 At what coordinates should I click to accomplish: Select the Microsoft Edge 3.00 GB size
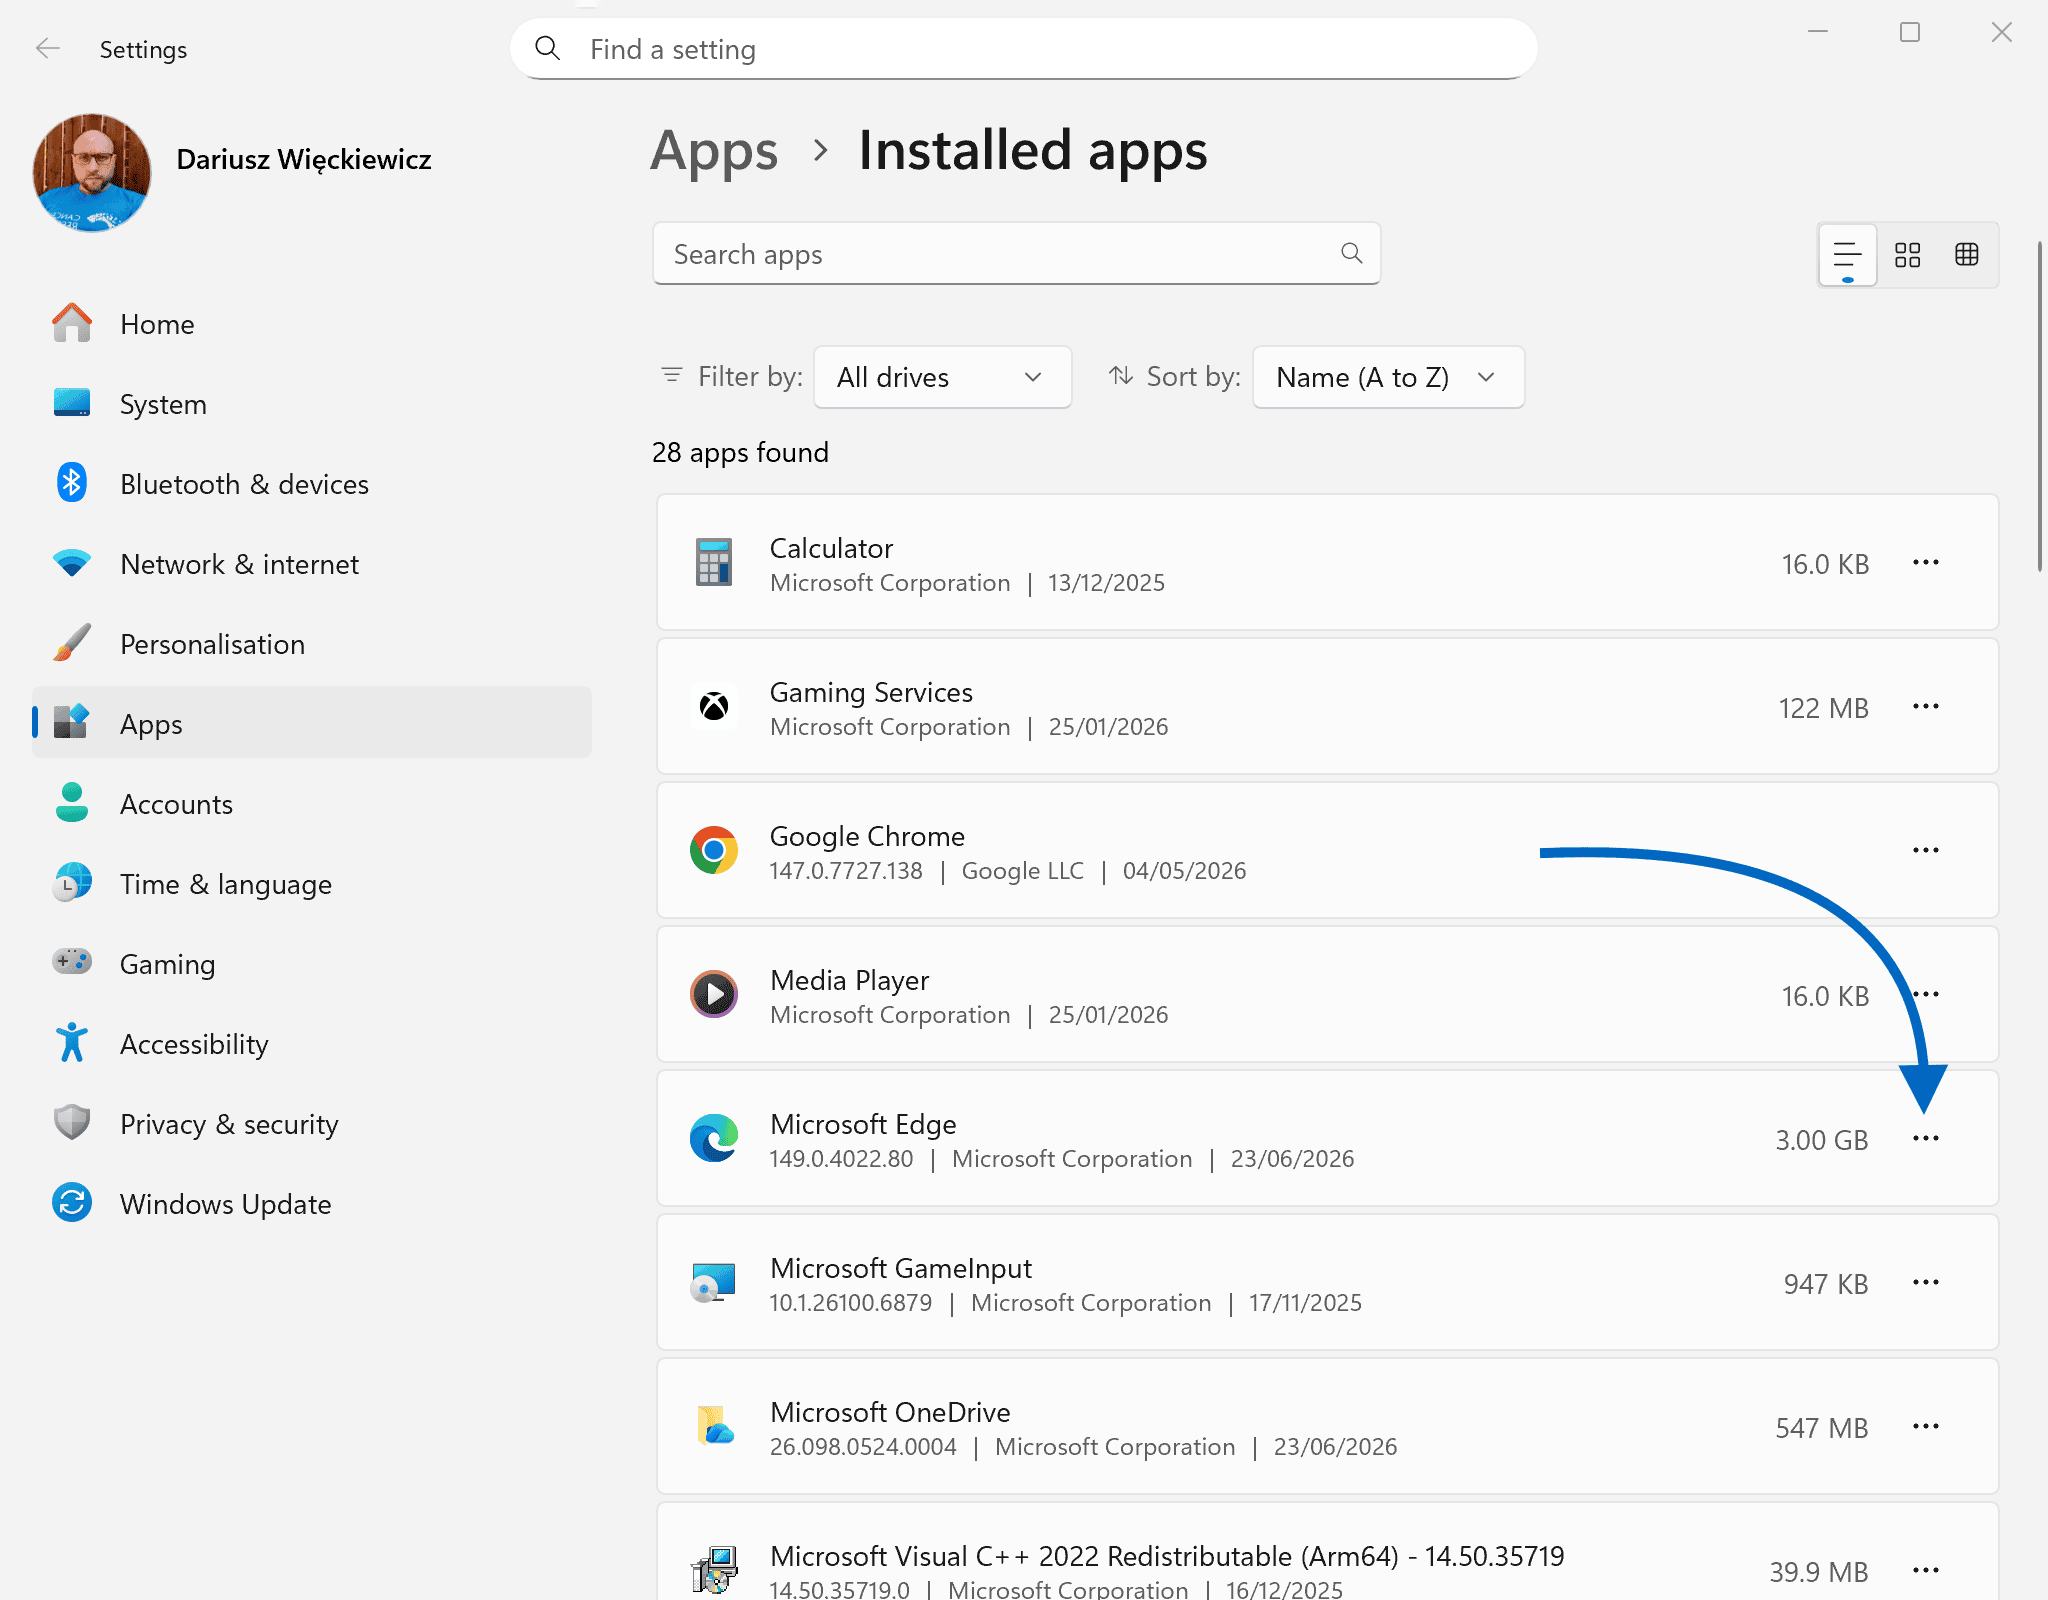coord(1822,1140)
